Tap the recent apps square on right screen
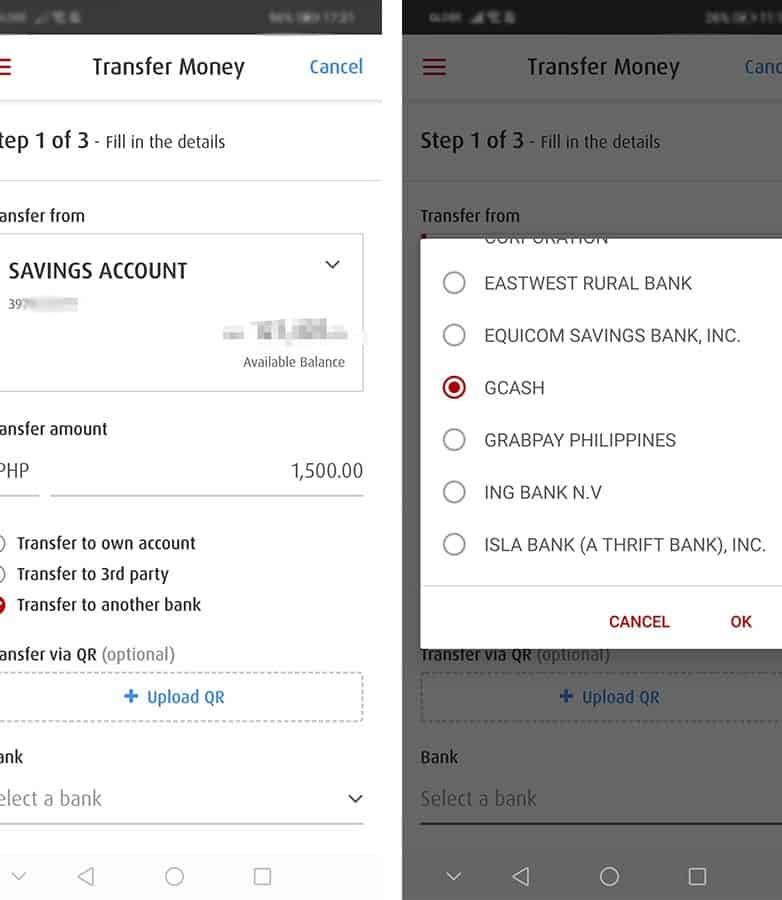Screen dimensions: 782x900 (697, 876)
